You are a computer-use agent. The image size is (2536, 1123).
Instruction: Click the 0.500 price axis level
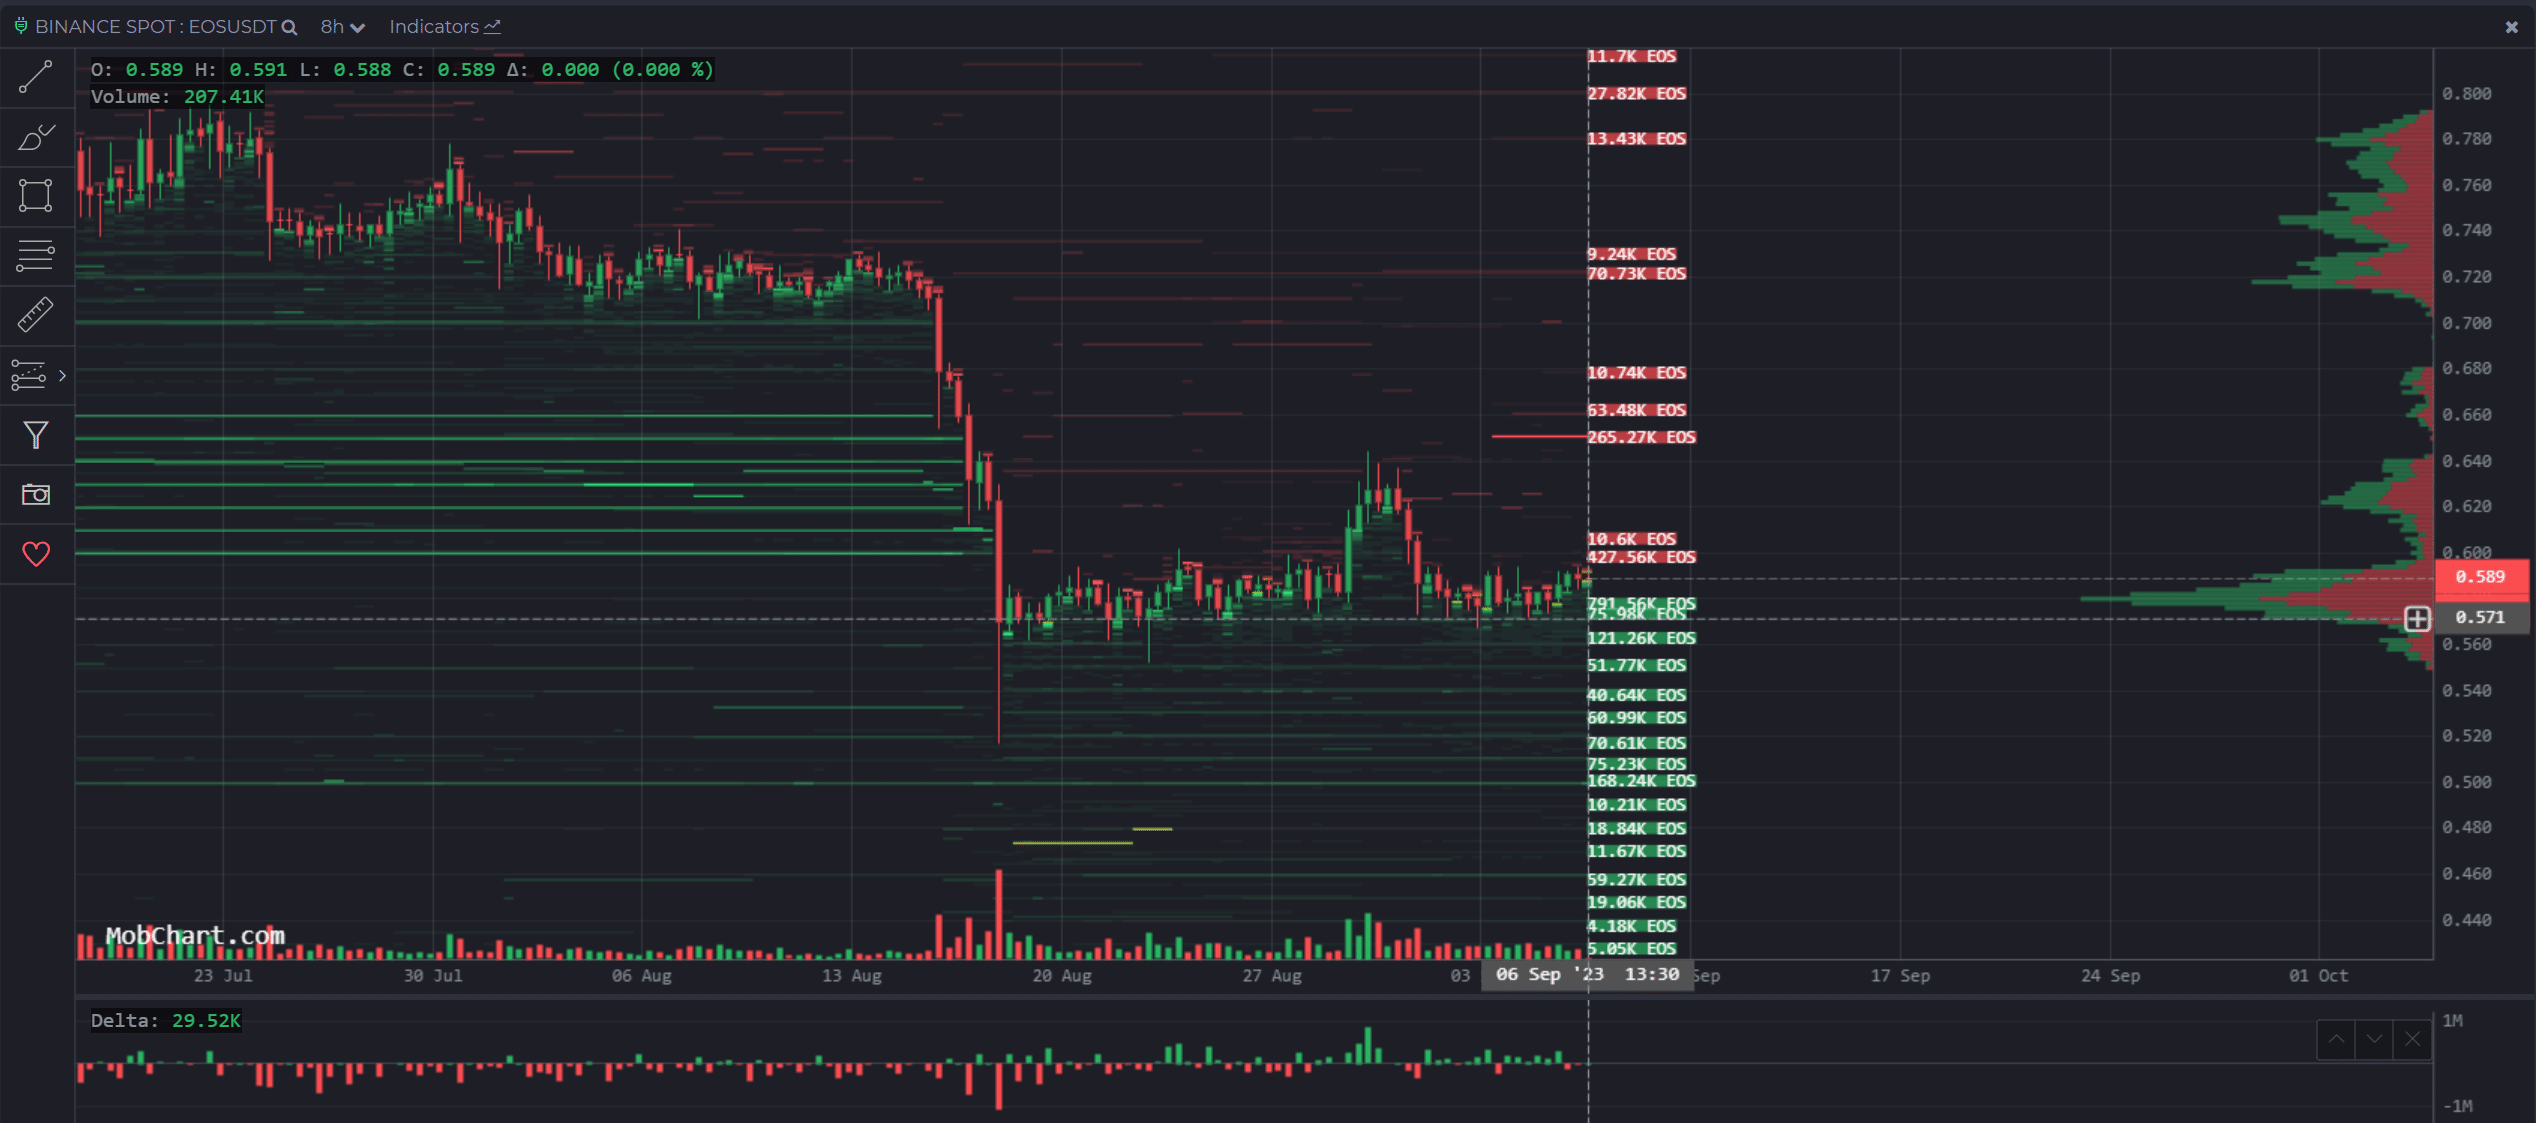point(2467,782)
